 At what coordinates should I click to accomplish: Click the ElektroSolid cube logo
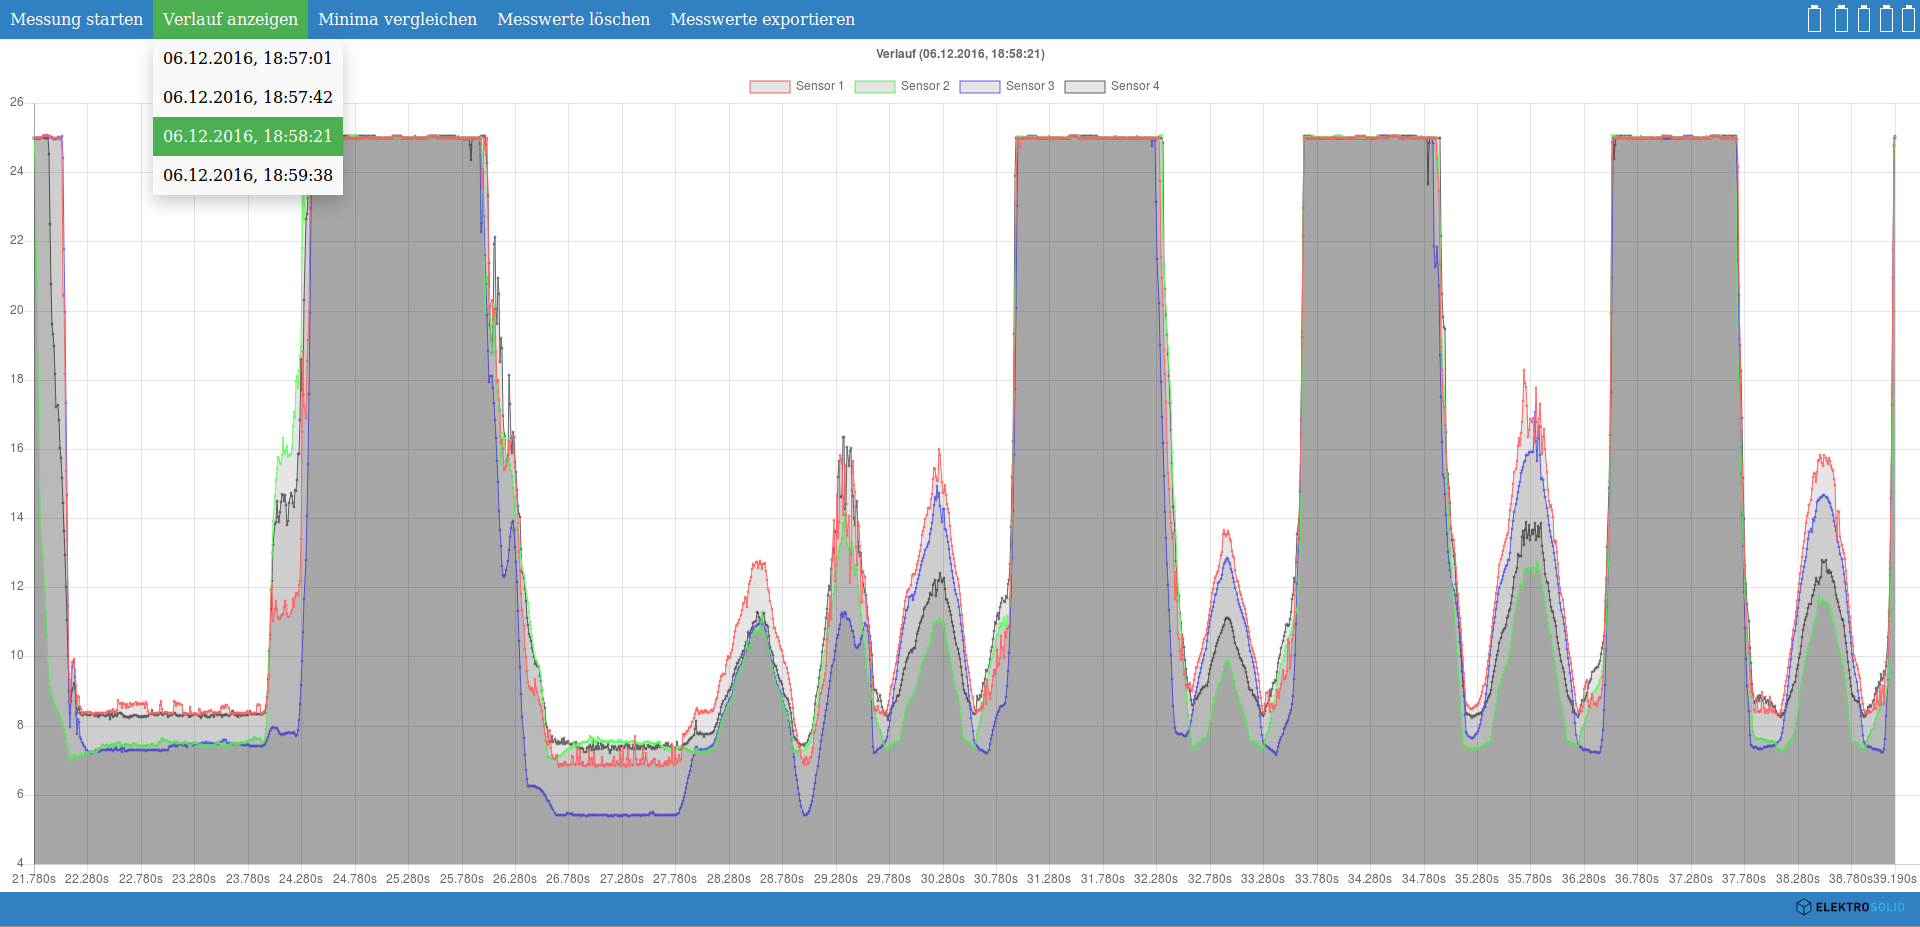click(1804, 907)
